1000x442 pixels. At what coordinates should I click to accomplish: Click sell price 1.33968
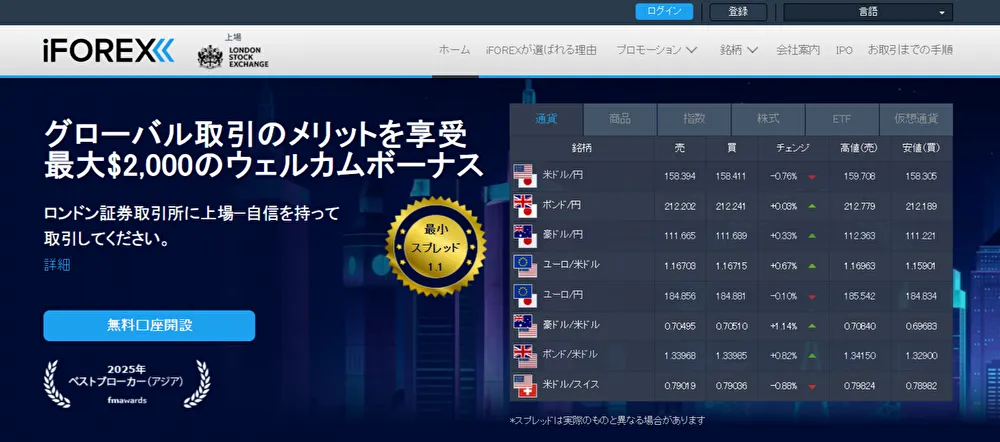[x=680, y=357]
